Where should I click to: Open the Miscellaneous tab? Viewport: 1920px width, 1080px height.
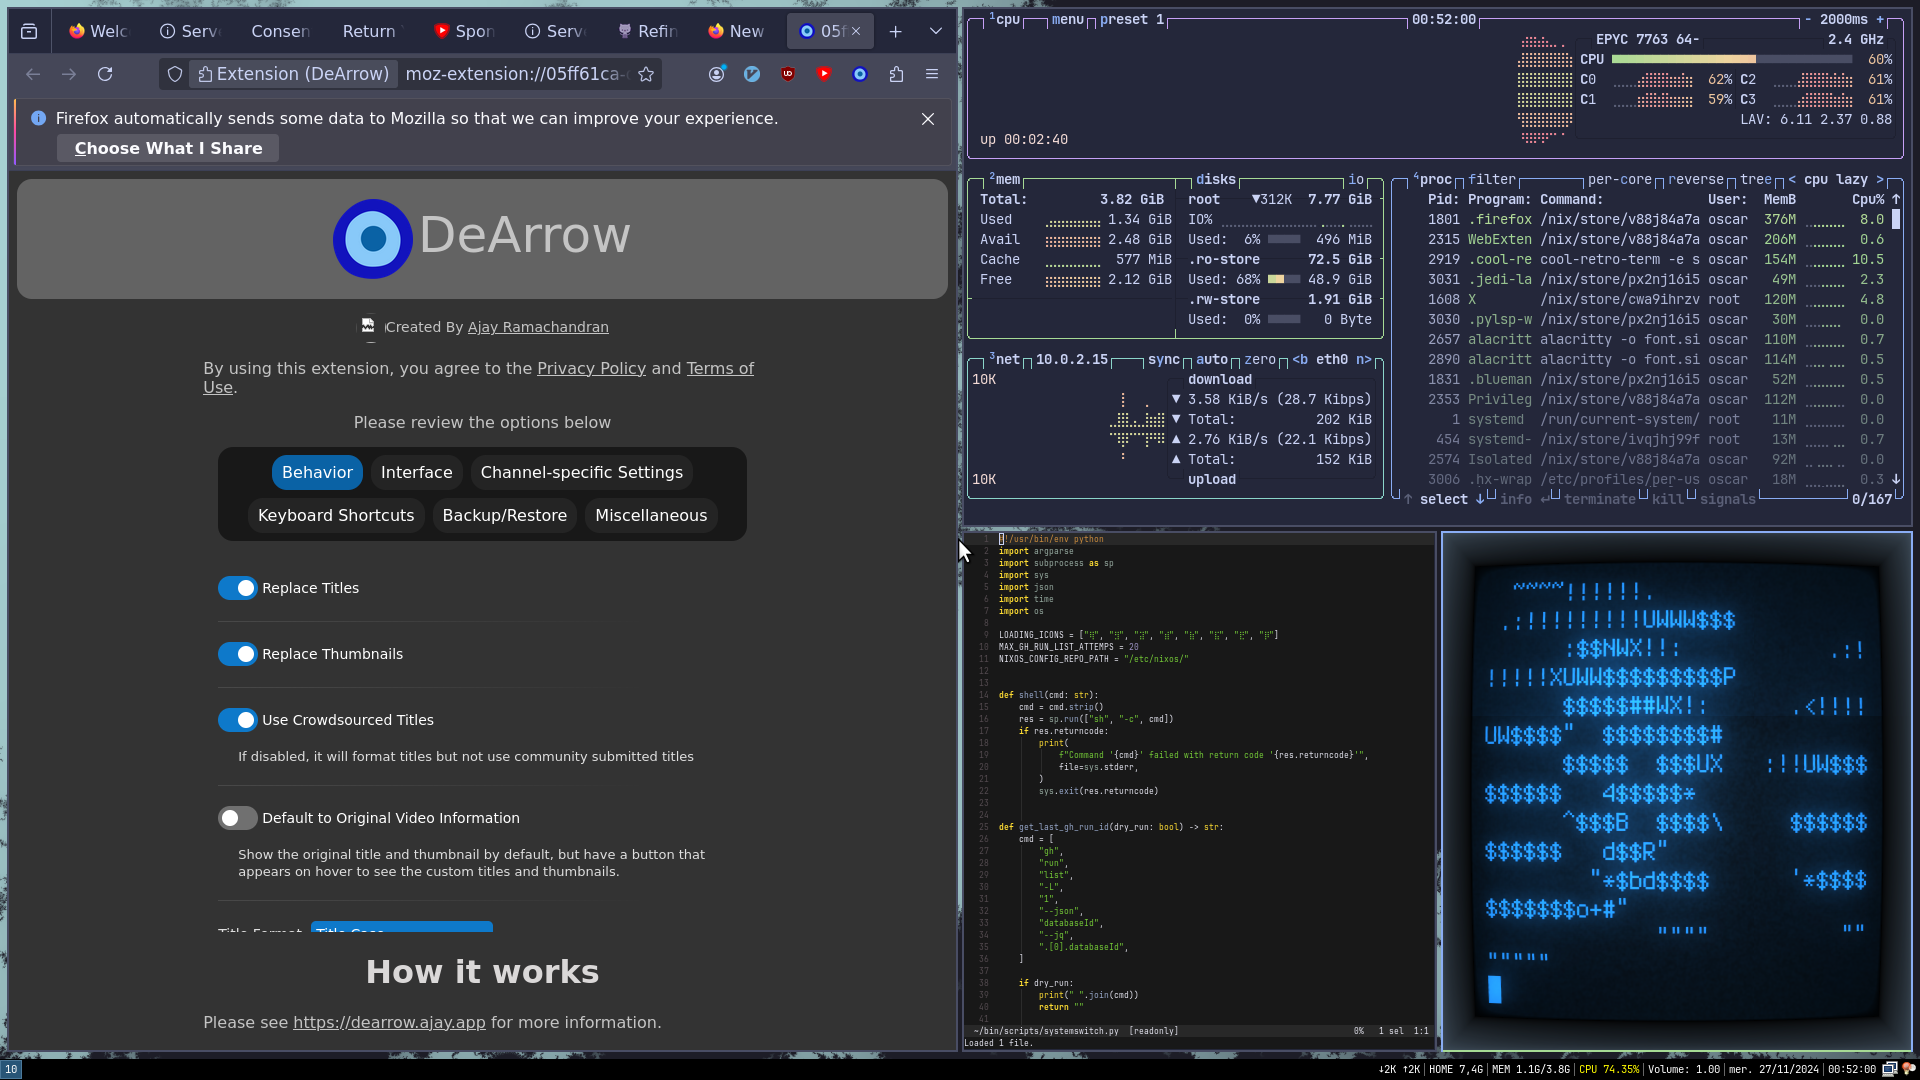[651, 516]
